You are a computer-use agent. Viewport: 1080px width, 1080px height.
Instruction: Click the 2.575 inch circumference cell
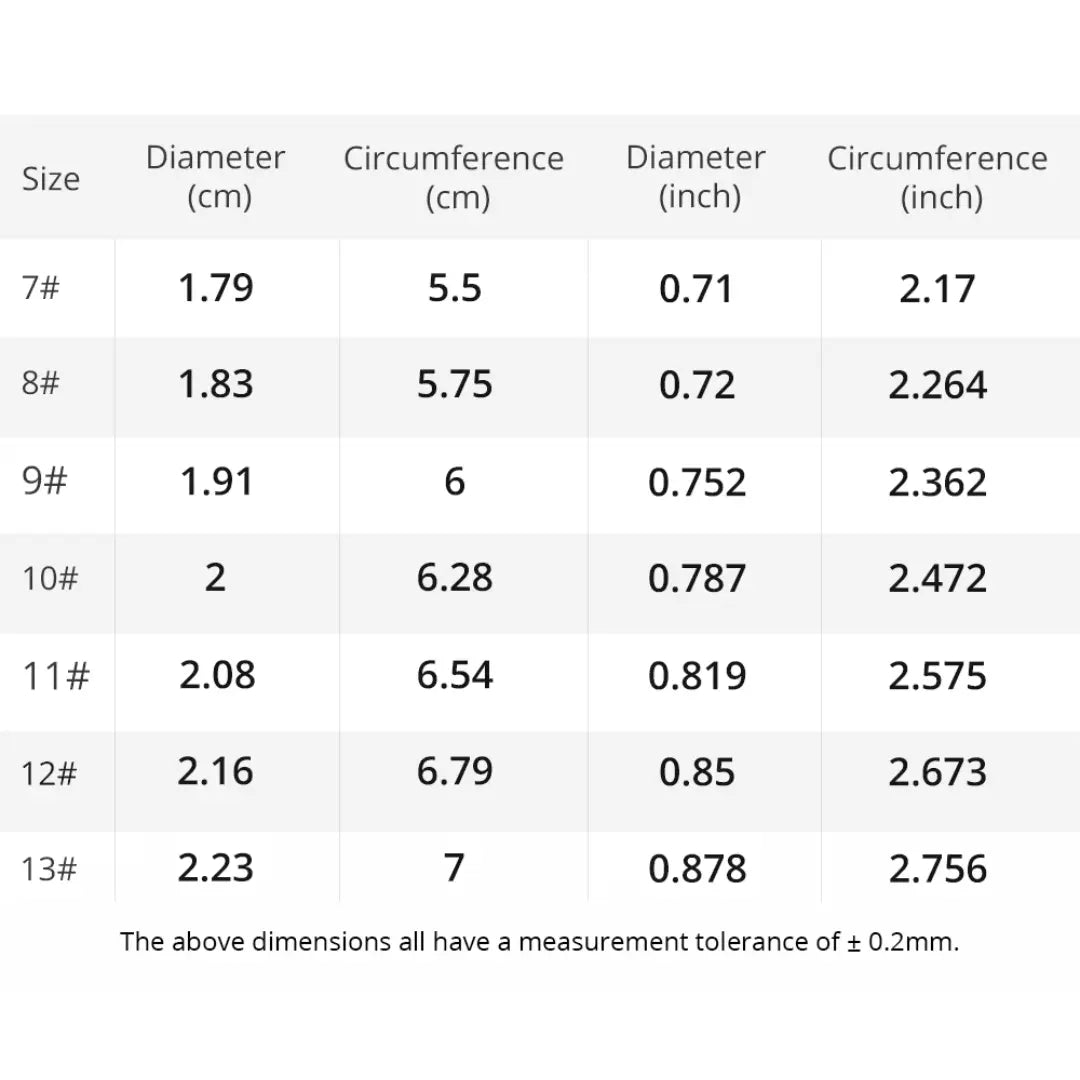(937, 676)
